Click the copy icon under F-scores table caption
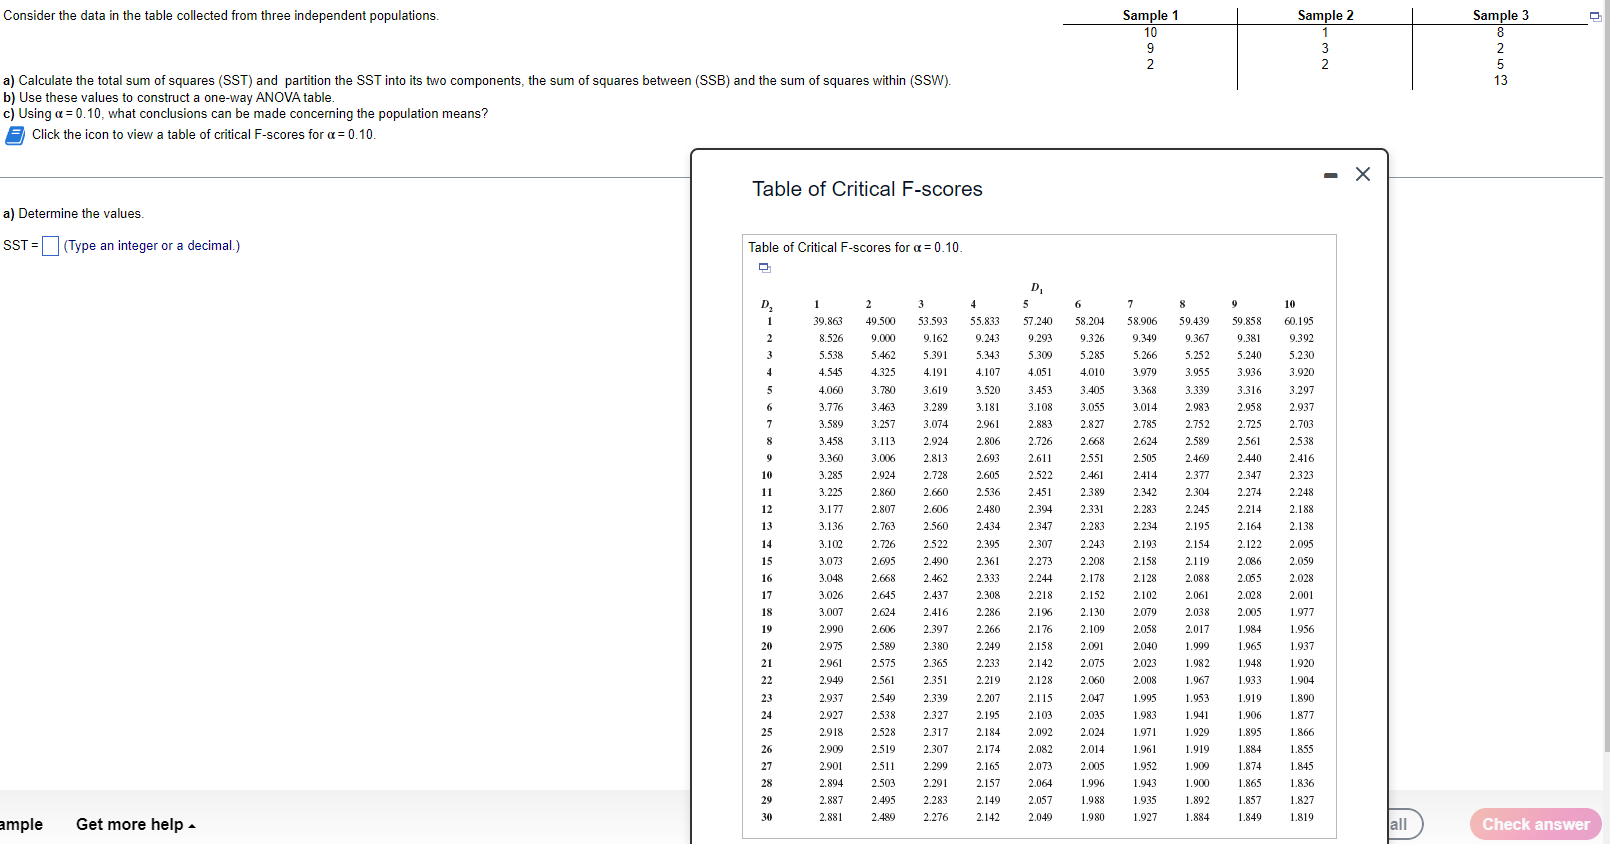1610x844 pixels. [x=764, y=267]
